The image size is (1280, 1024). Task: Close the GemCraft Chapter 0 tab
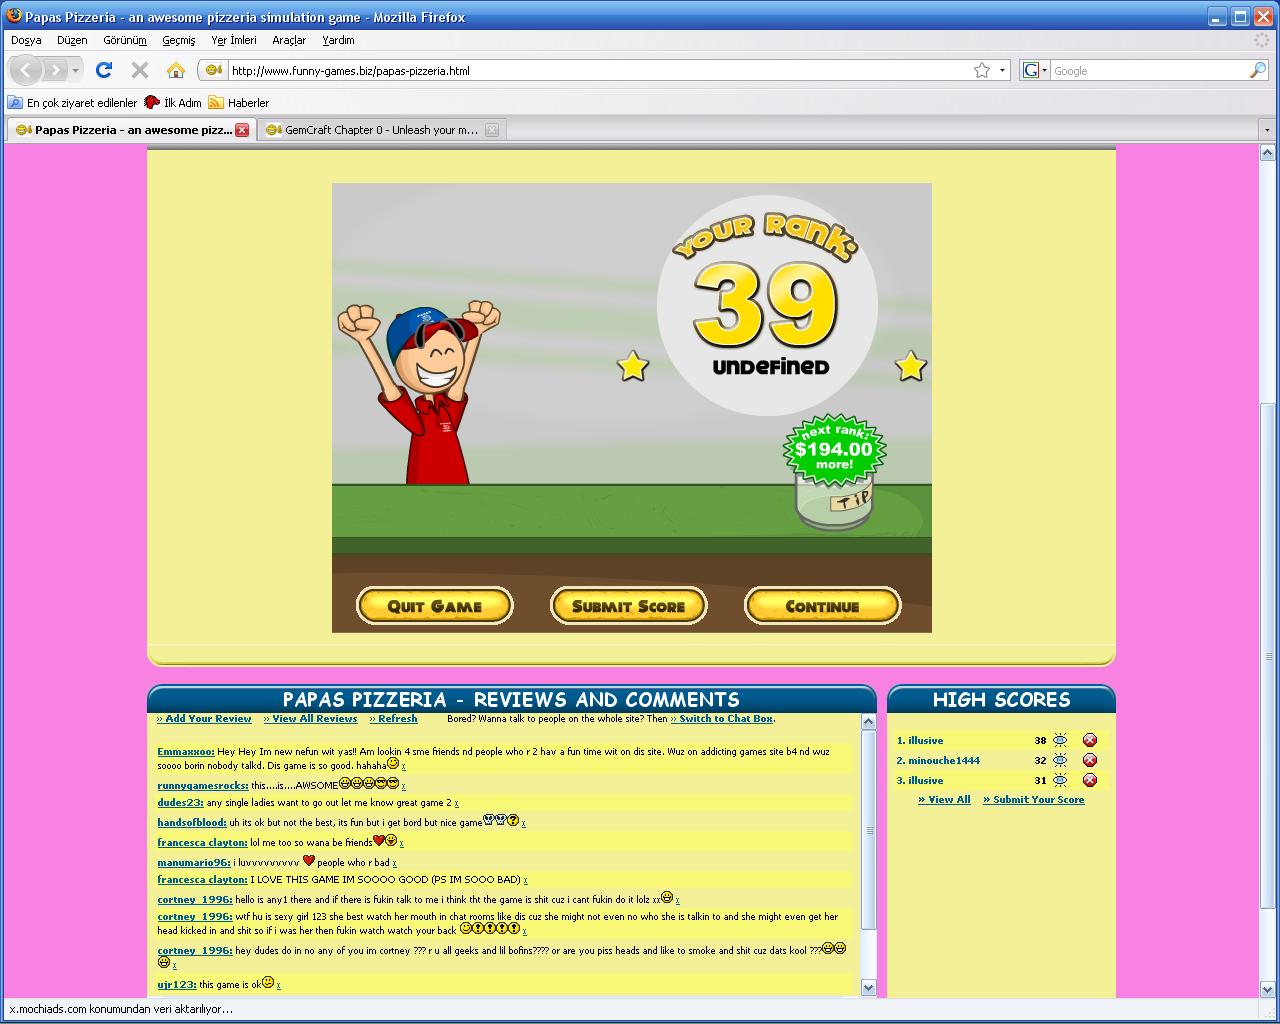492,130
